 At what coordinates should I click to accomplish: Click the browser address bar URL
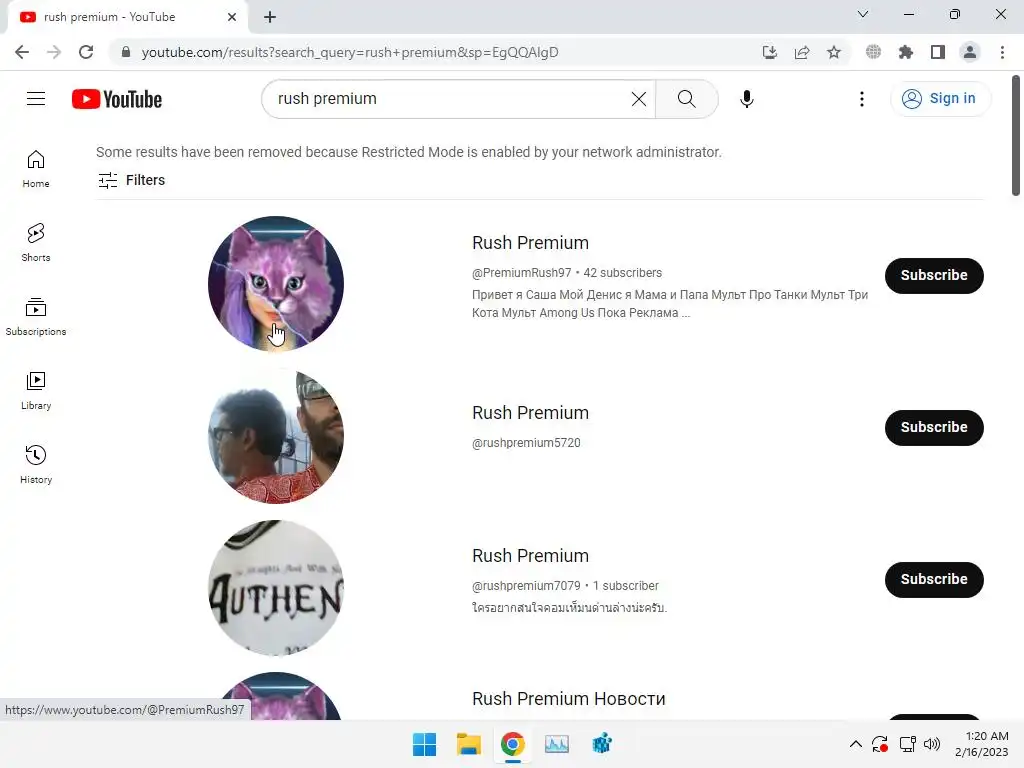point(350,52)
